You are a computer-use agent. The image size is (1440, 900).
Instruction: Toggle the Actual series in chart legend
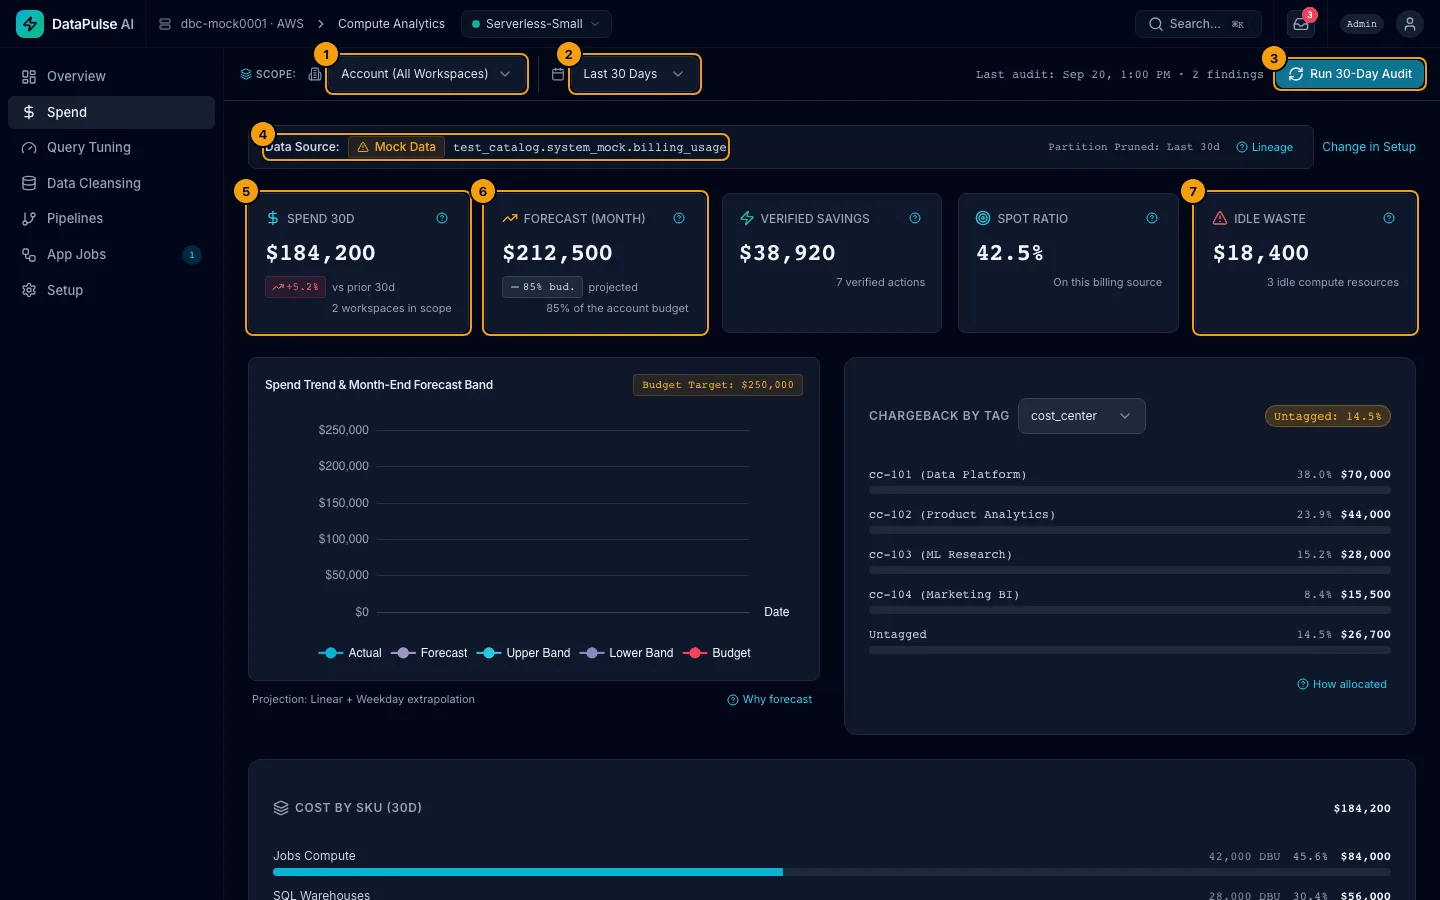pyautogui.click(x=350, y=653)
